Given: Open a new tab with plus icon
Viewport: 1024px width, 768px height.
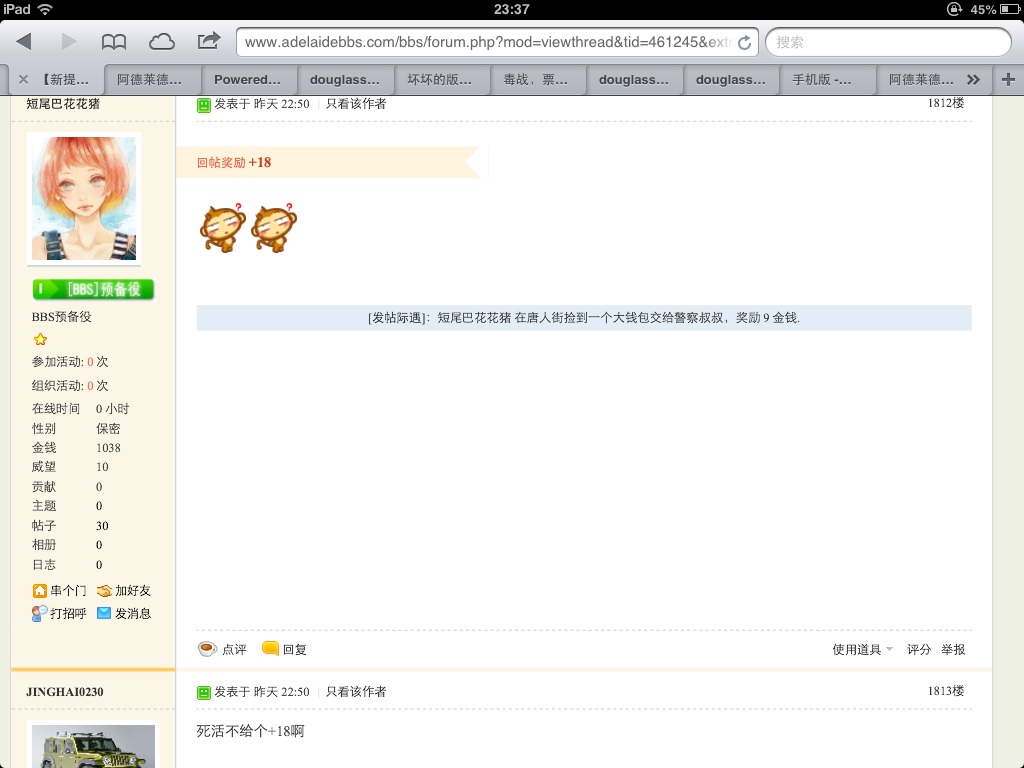Looking at the screenshot, I should (1007, 80).
